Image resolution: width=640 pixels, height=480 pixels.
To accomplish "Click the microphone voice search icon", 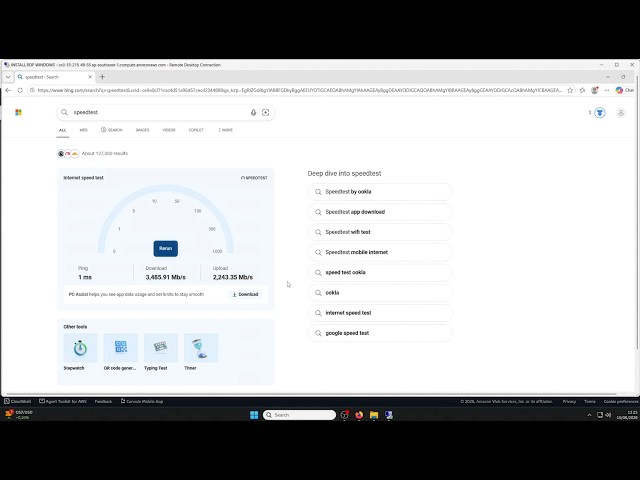I will pos(253,113).
